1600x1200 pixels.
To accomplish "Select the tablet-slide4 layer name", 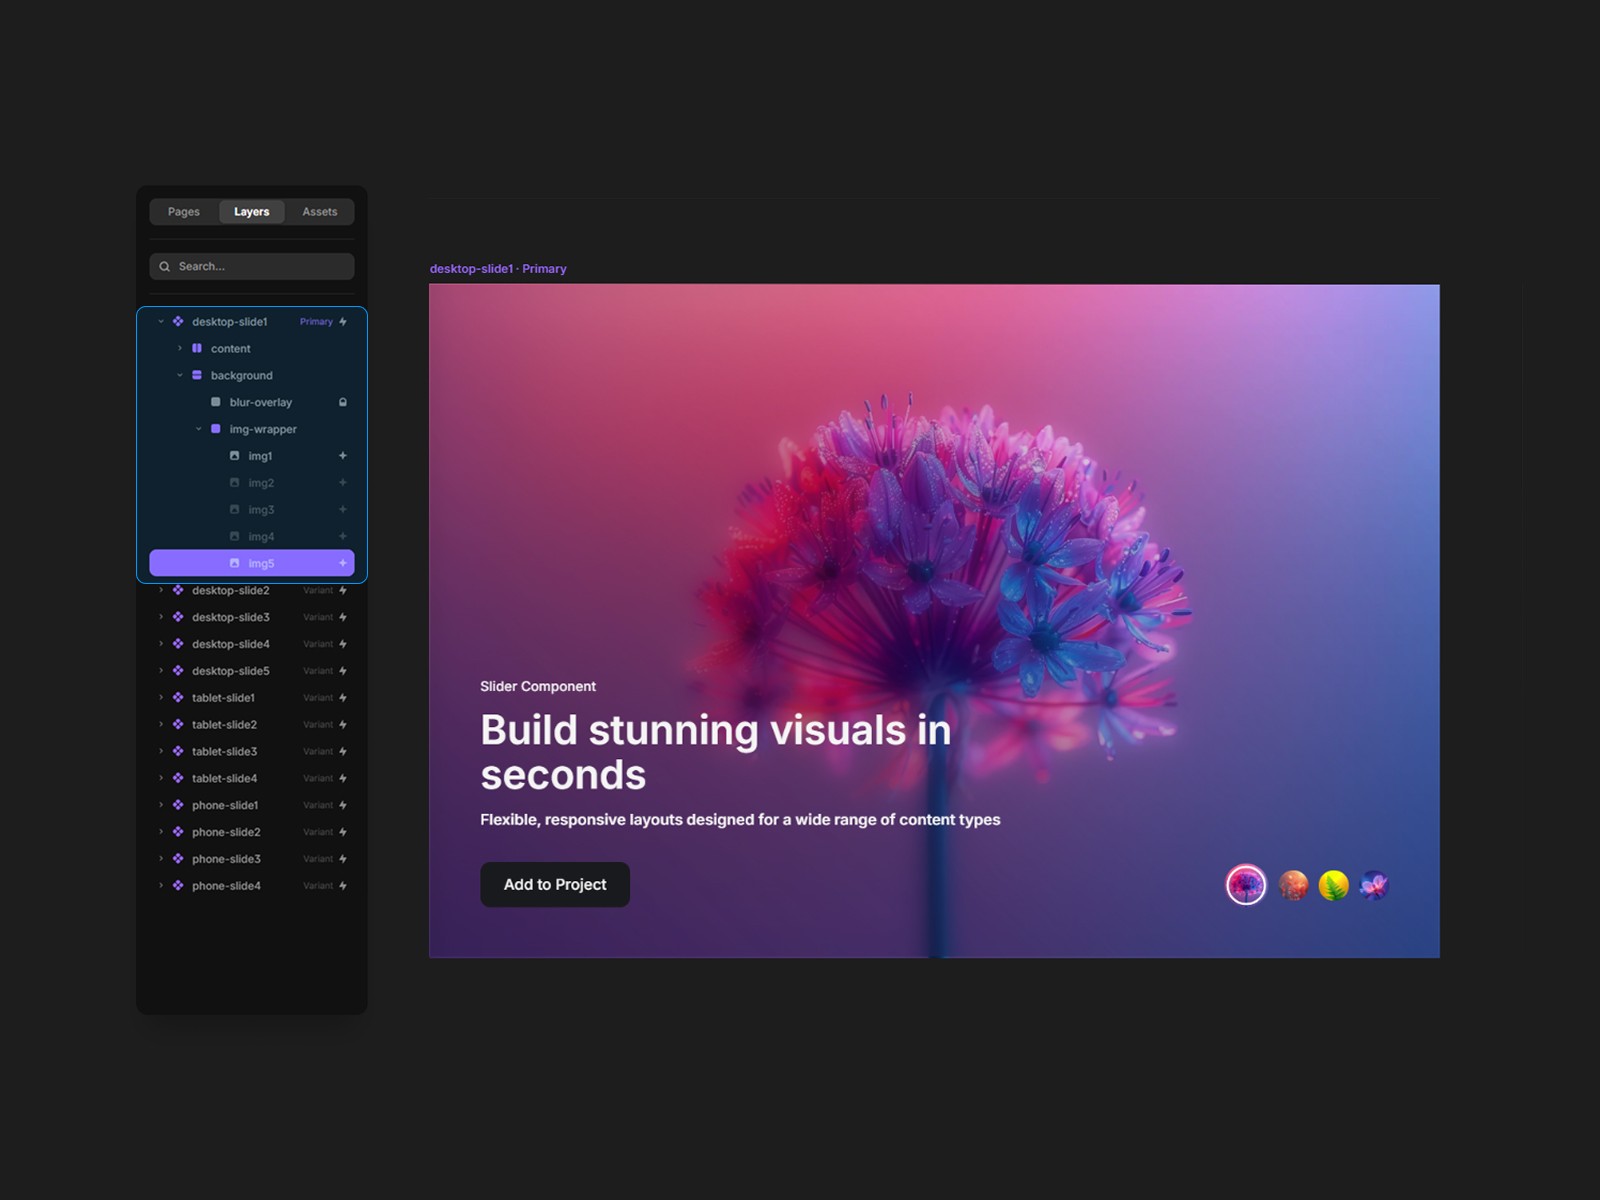I will point(225,778).
